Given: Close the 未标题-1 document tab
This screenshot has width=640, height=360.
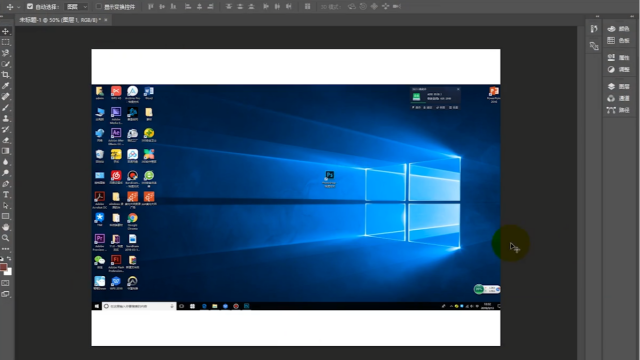Looking at the screenshot, I should coord(106,20).
